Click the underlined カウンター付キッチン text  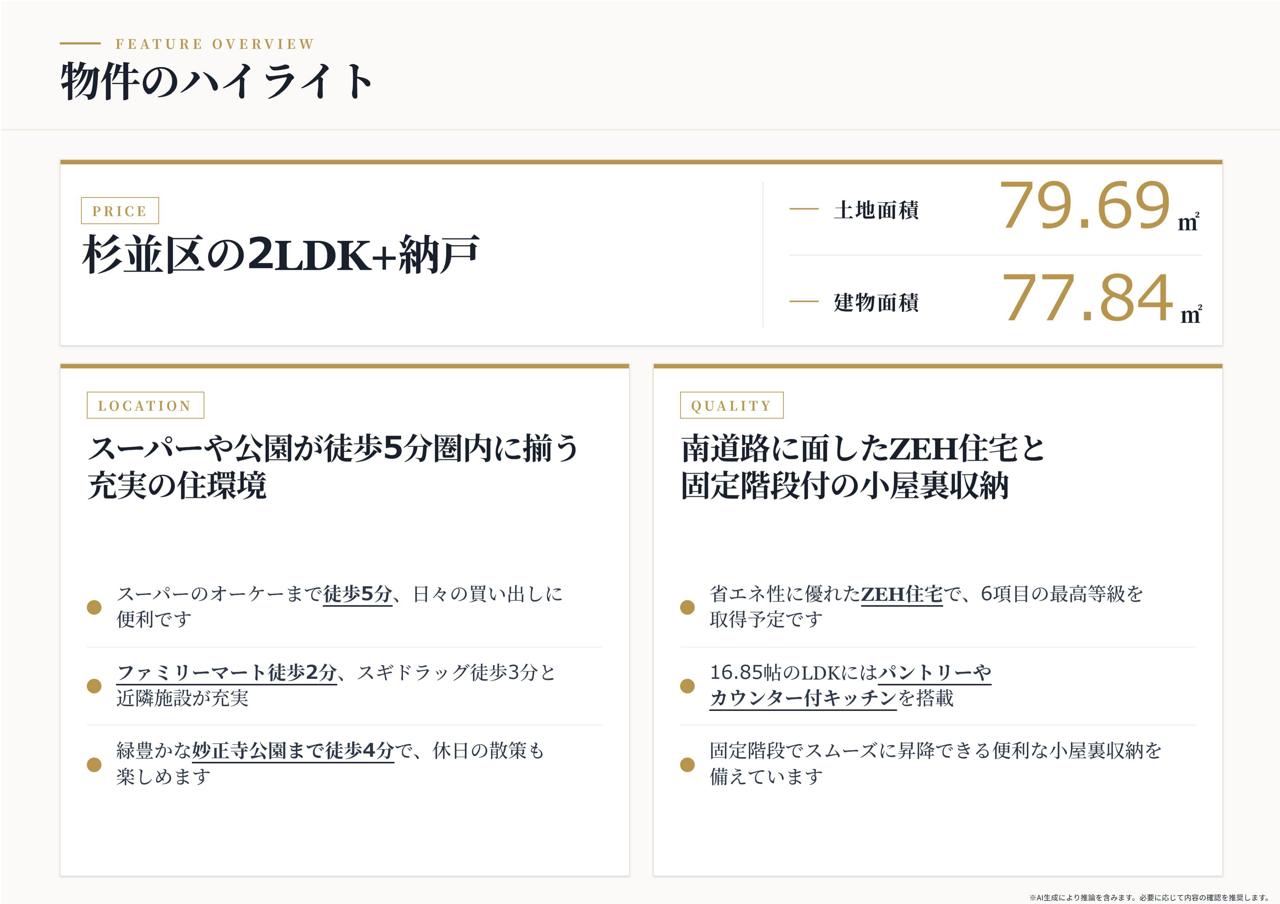[803, 699]
